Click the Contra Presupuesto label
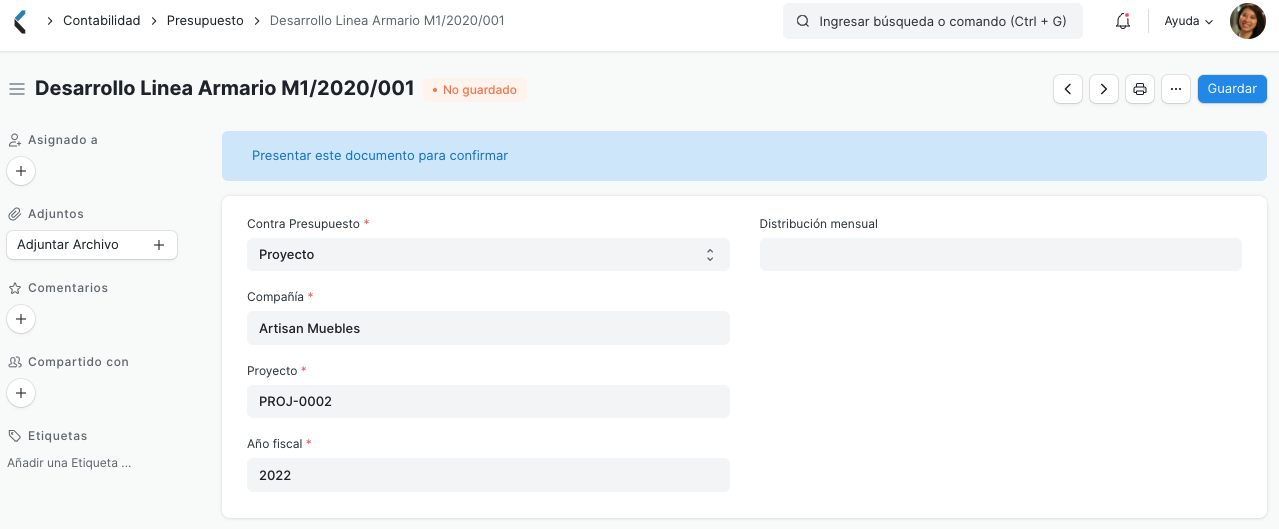1279x529 pixels. click(x=303, y=224)
